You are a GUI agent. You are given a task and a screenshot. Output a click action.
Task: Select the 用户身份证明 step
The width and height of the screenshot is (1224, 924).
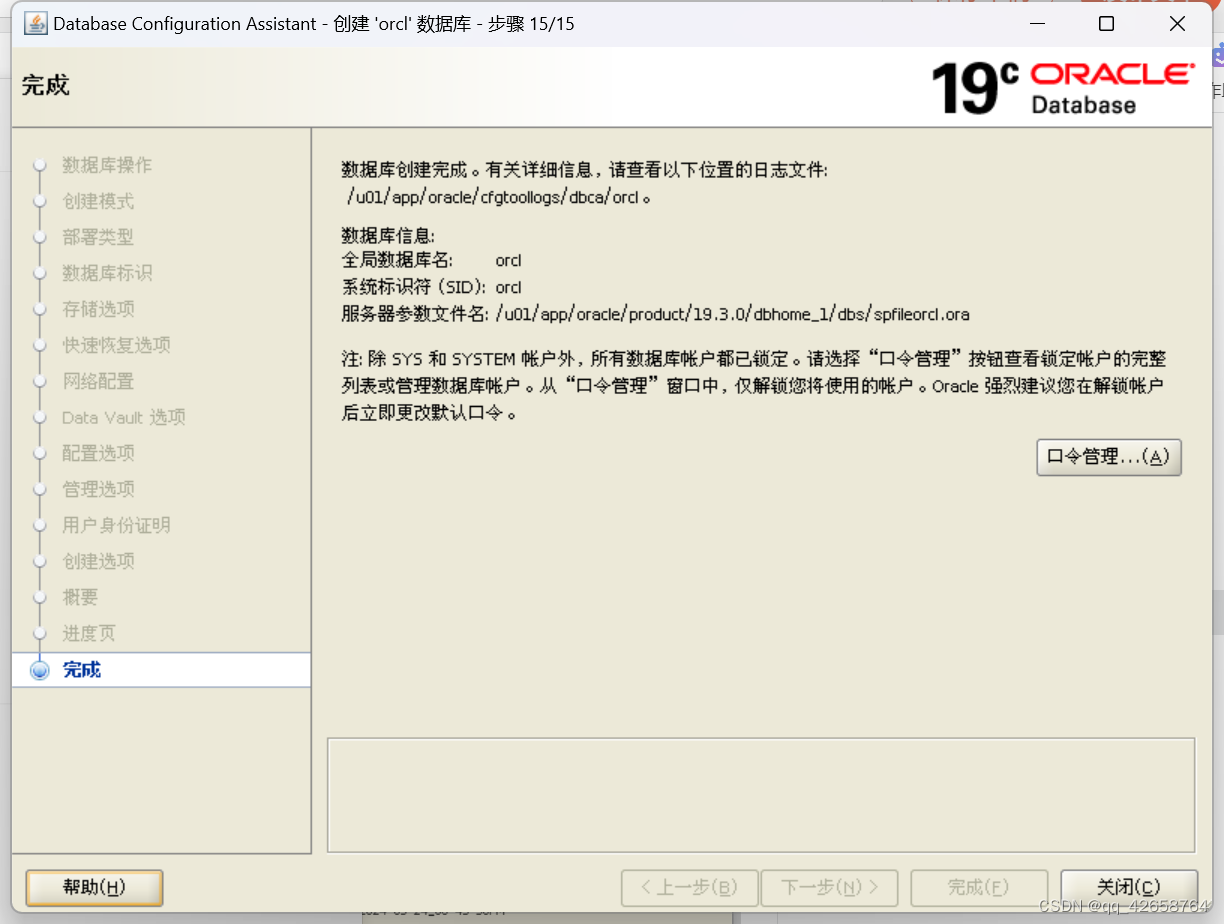116,525
